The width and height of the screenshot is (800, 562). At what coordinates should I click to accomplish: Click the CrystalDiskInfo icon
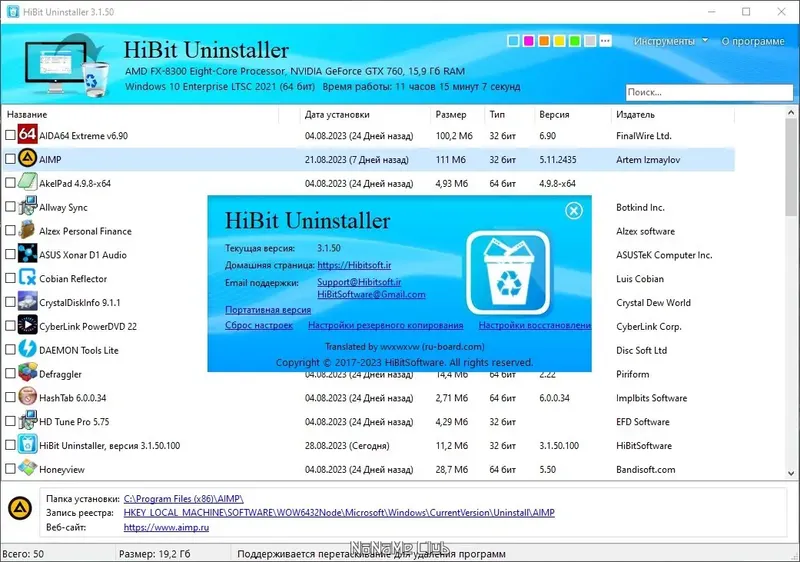[27, 302]
